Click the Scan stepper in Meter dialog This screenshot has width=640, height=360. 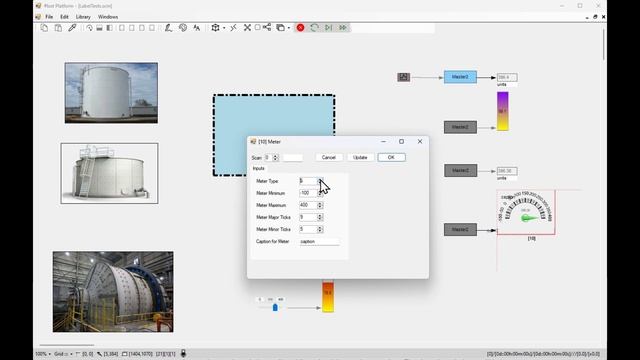click(275, 158)
